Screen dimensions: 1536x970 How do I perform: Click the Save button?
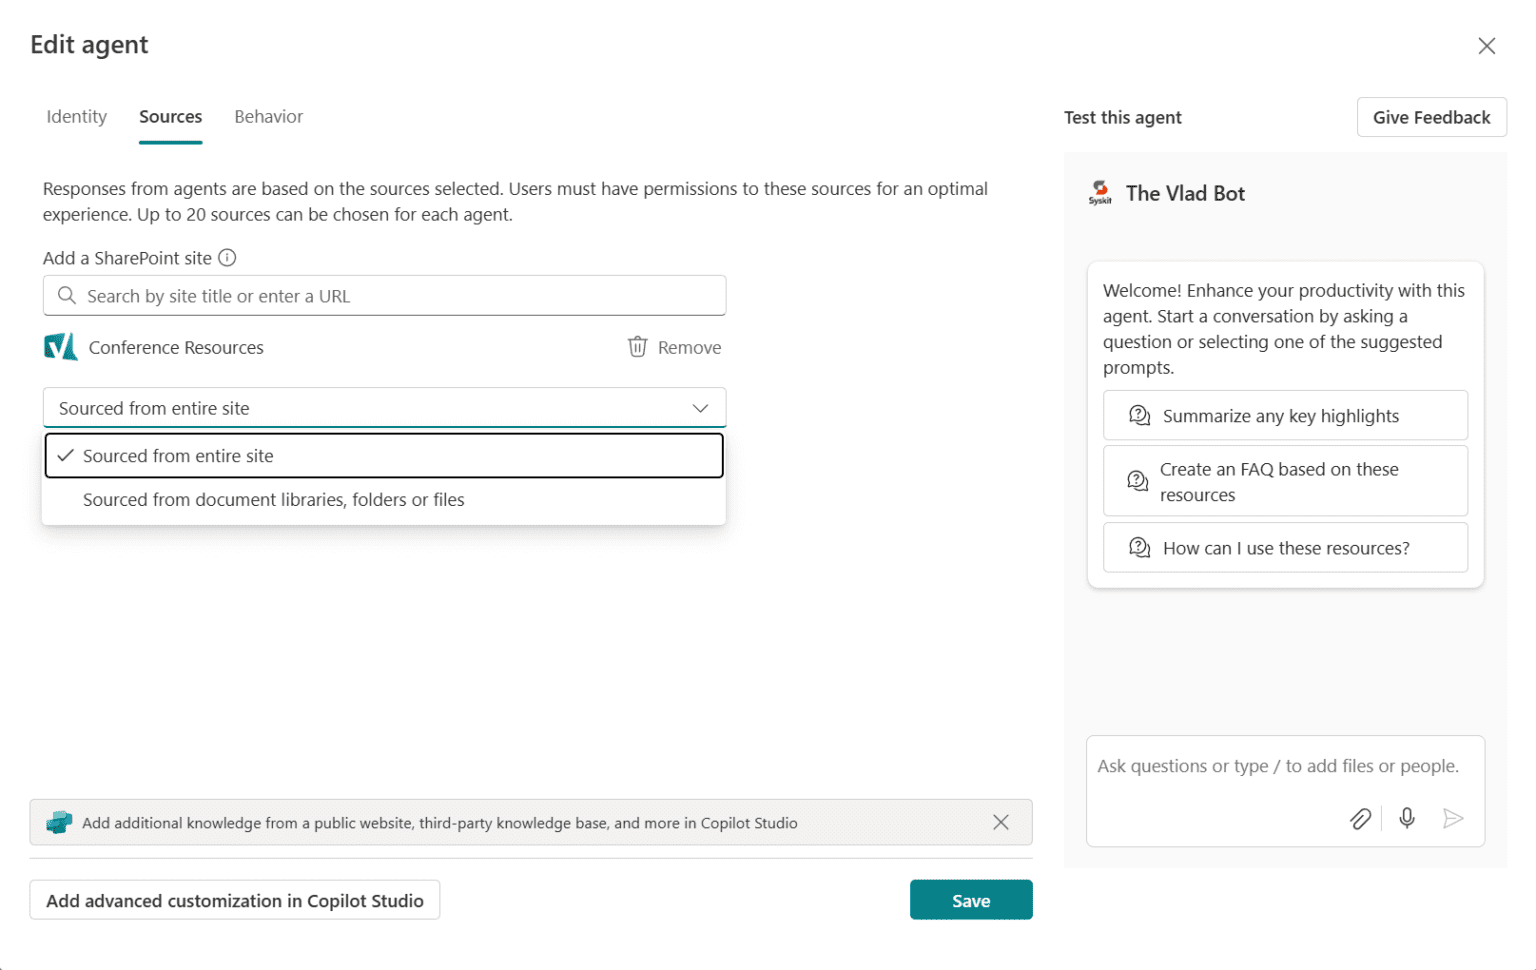pyautogui.click(x=970, y=899)
